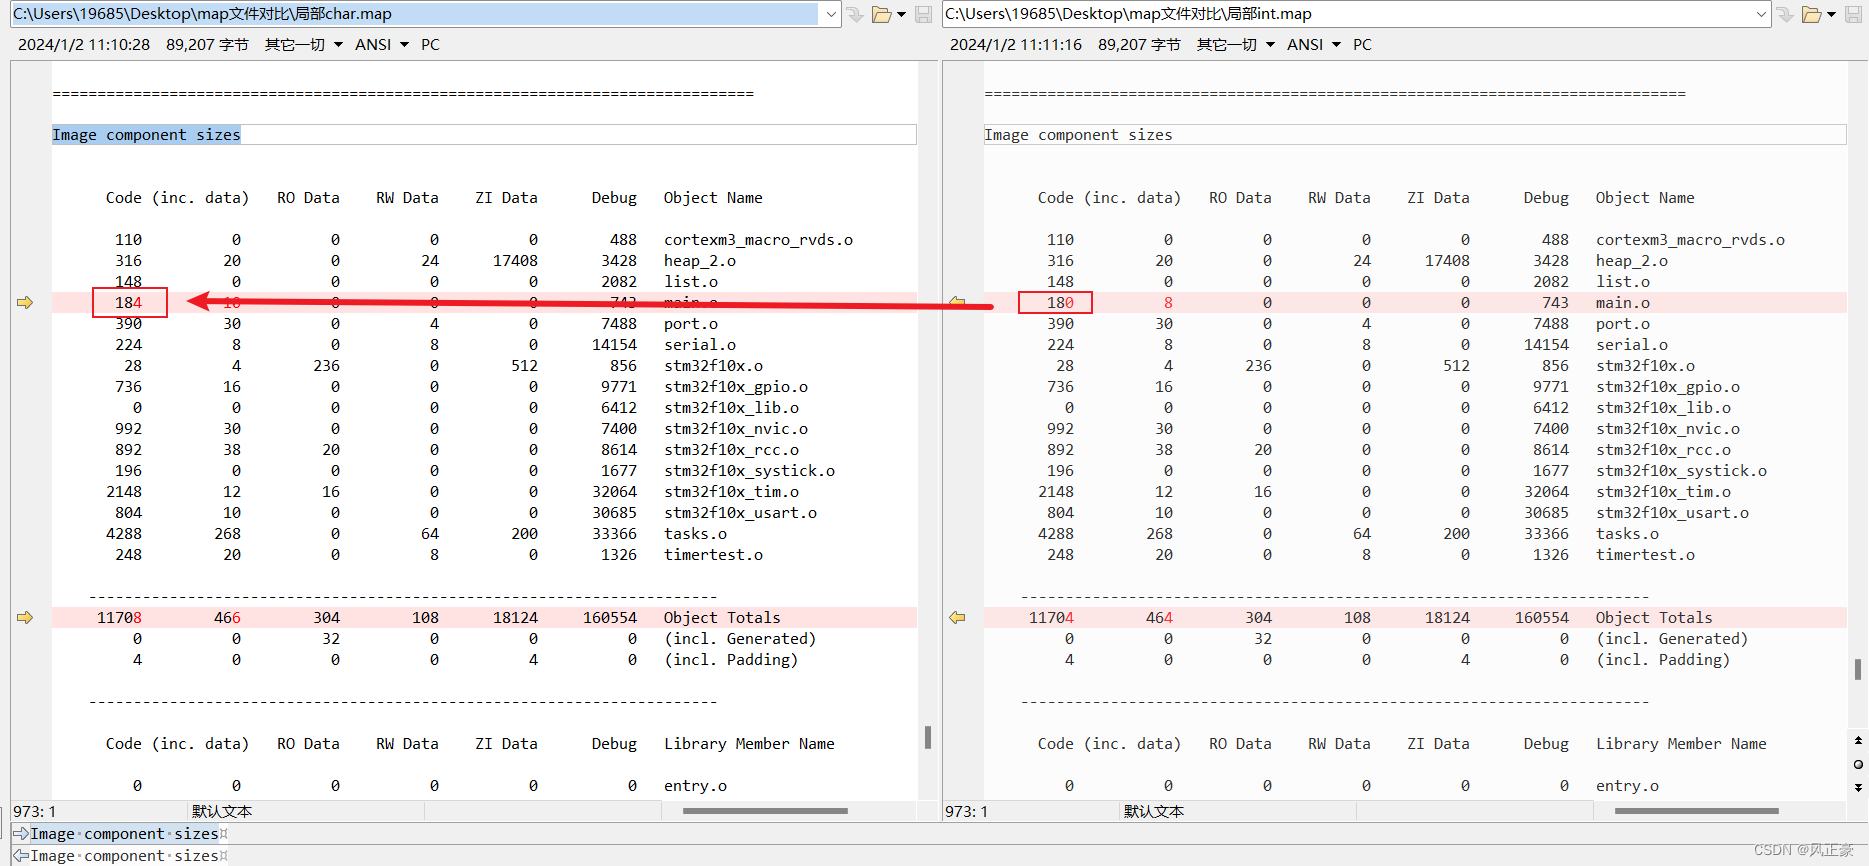Click the left pane reload arrow icon

coord(855,14)
